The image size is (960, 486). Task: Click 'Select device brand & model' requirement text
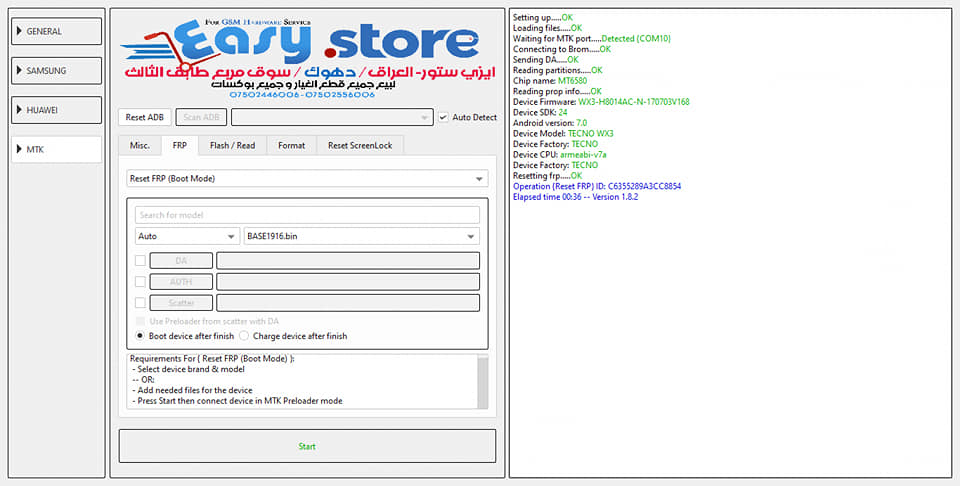click(191, 369)
